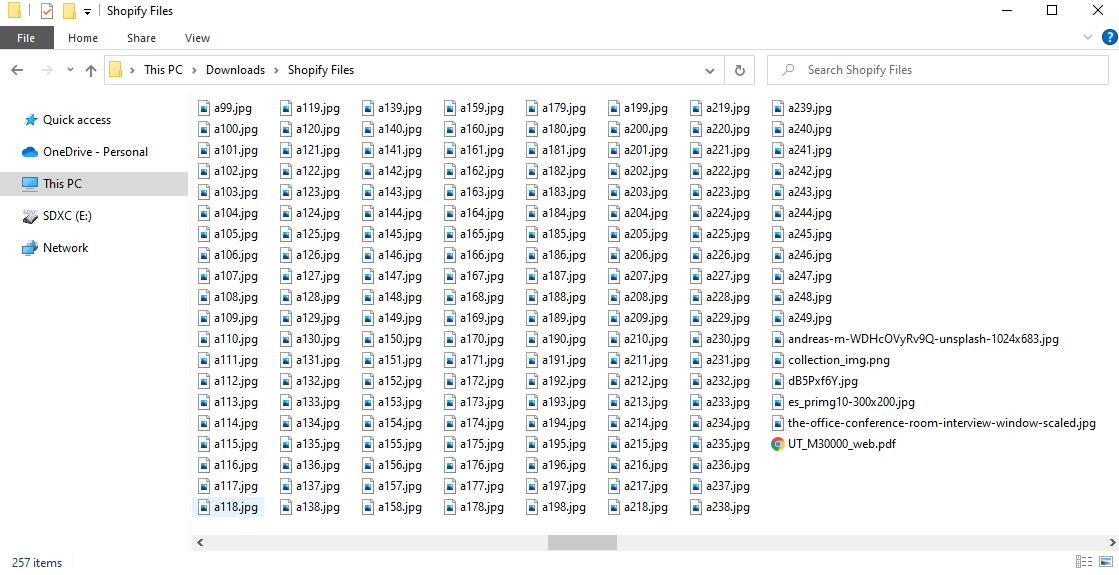The width and height of the screenshot is (1119, 575).
Task: Open the recent locations dropdown arrow
Action: (69, 70)
